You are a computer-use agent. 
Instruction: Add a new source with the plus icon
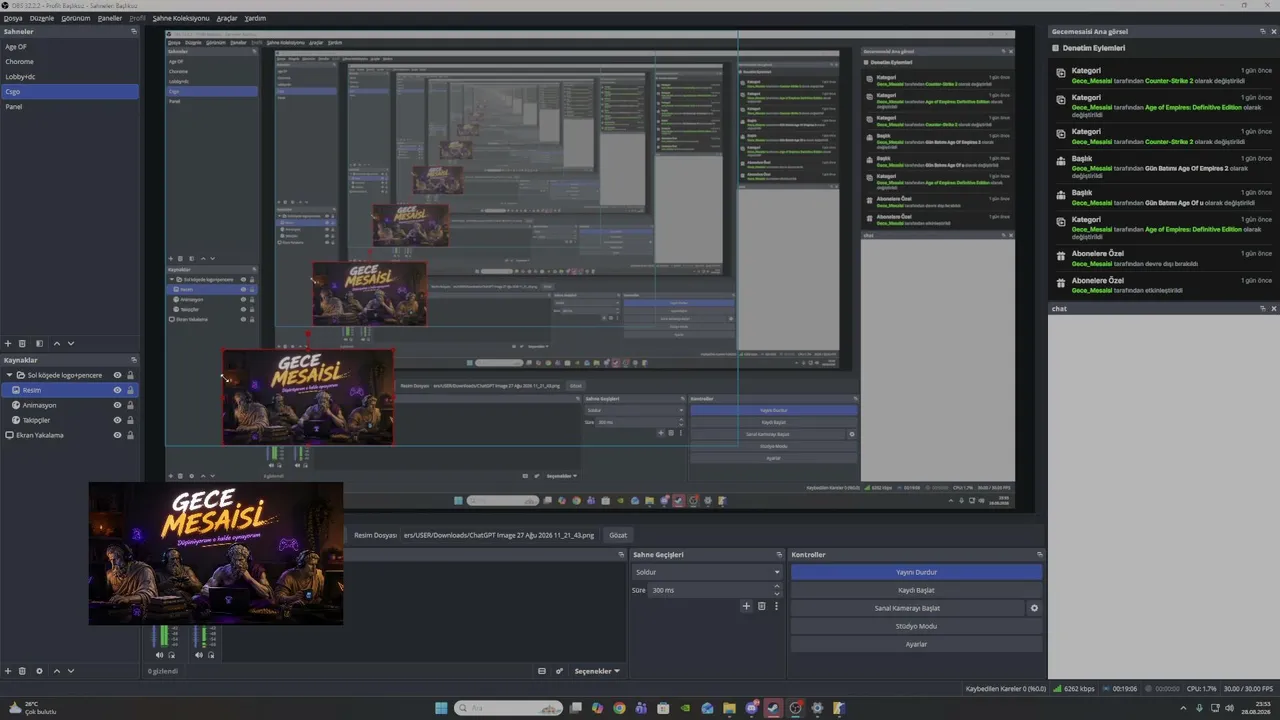(x=8, y=671)
